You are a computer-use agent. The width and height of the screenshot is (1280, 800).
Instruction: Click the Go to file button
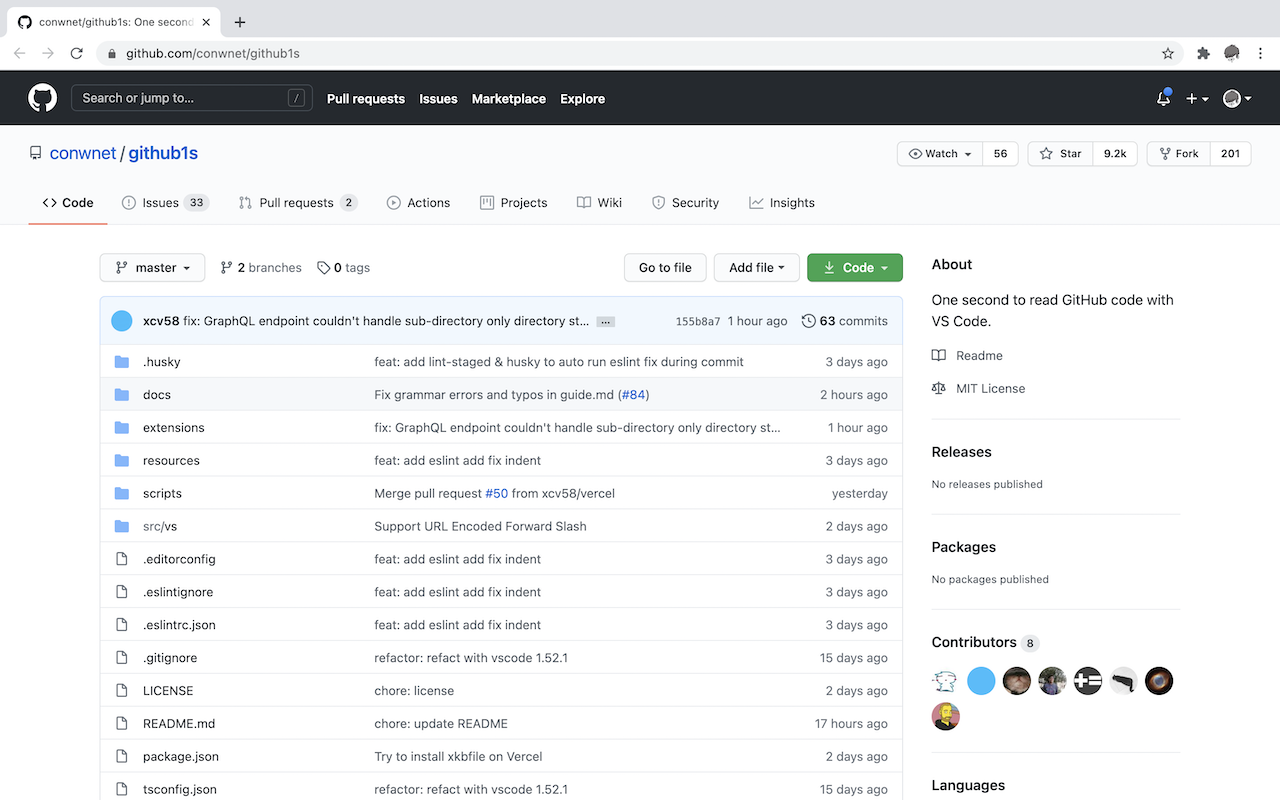tap(664, 267)
